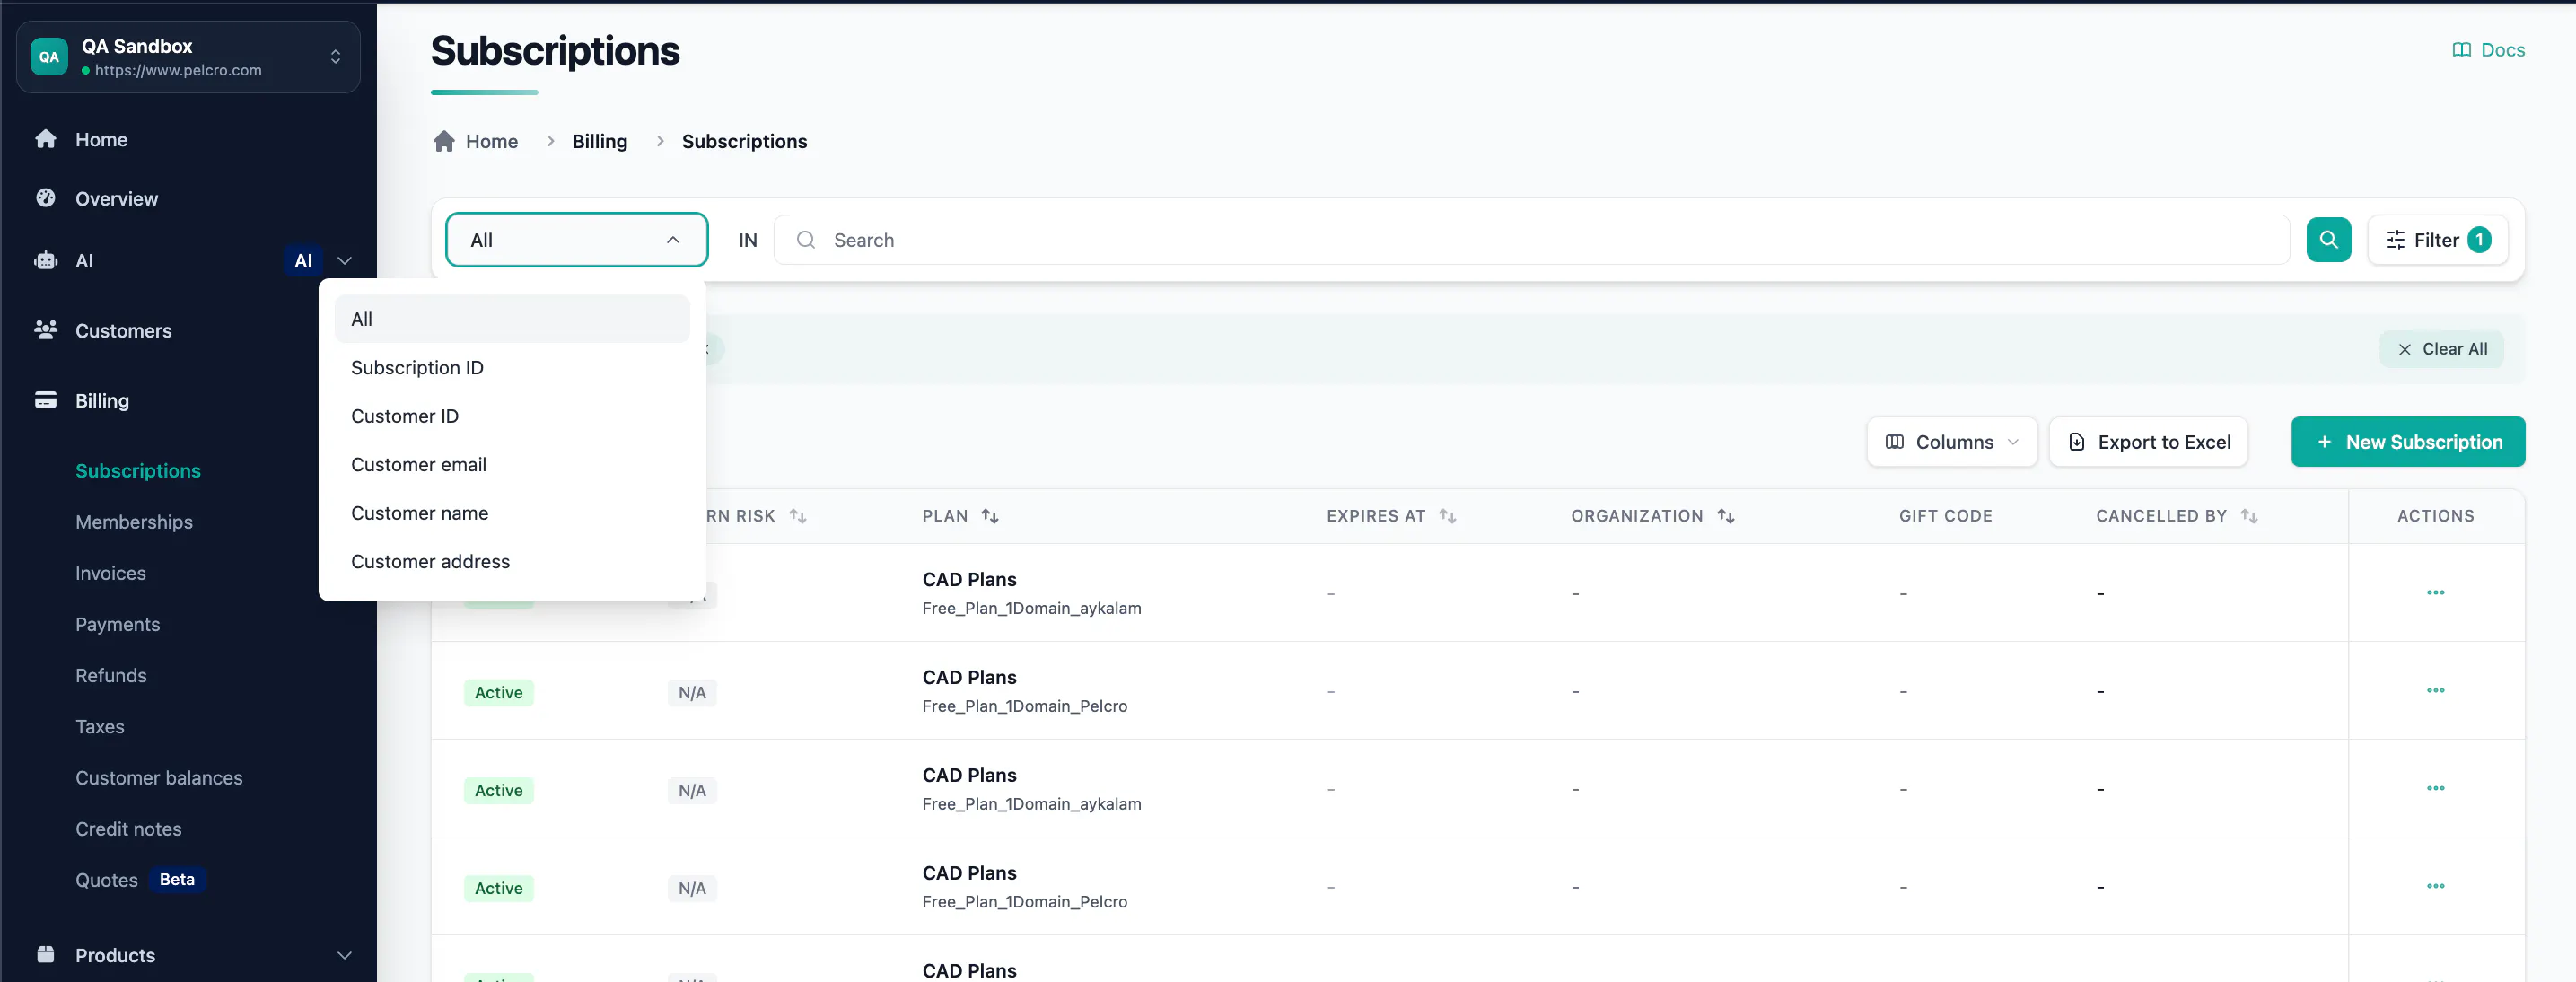Click the Docs book icon
The image size is (2576, 982).
point(2461,50)
